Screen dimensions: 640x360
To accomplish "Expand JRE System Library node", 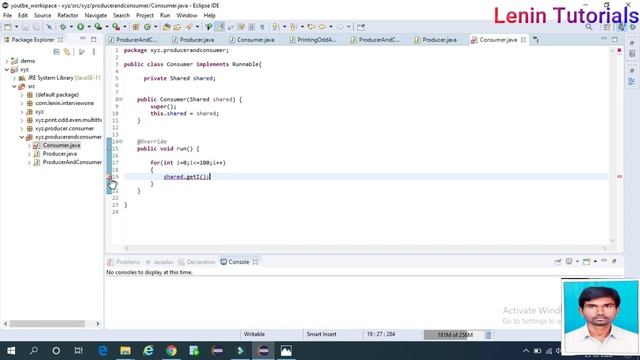I will 14,78.
